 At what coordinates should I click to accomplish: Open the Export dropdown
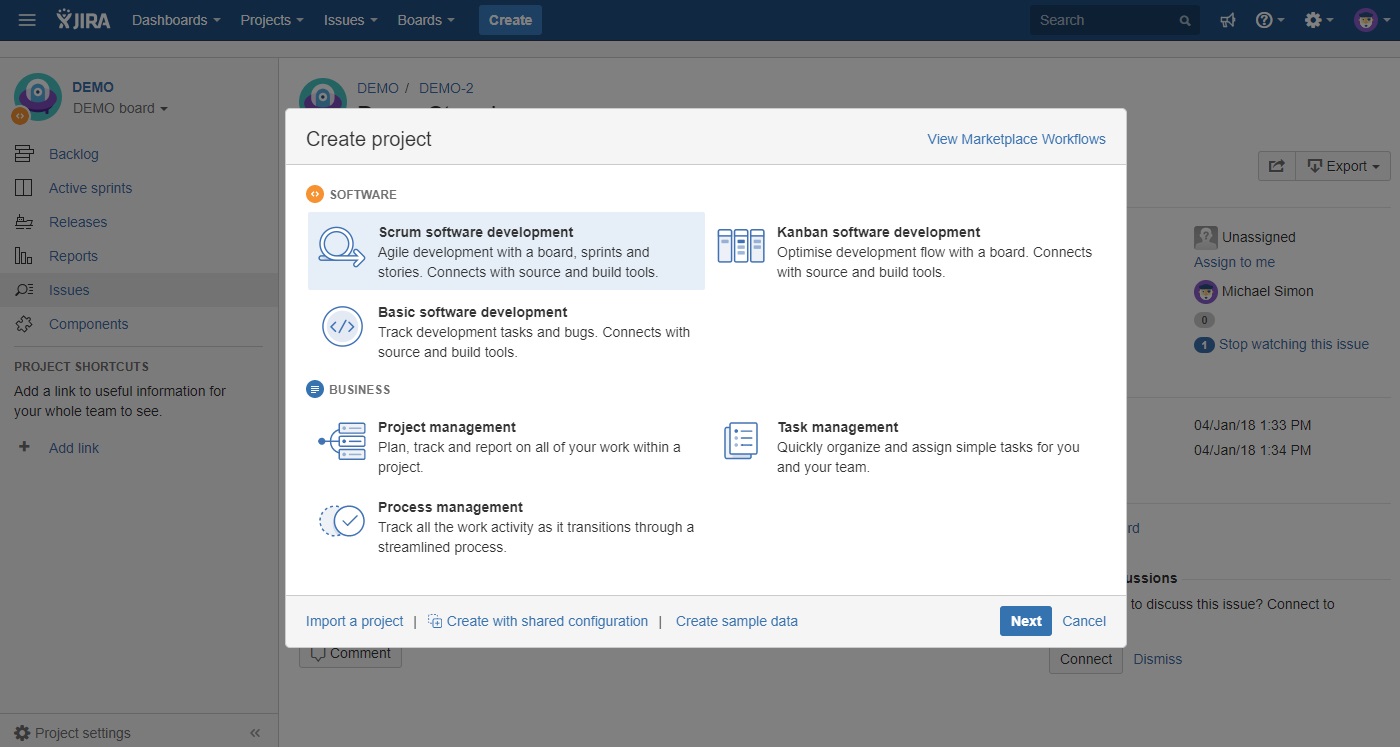(1342, 165)
